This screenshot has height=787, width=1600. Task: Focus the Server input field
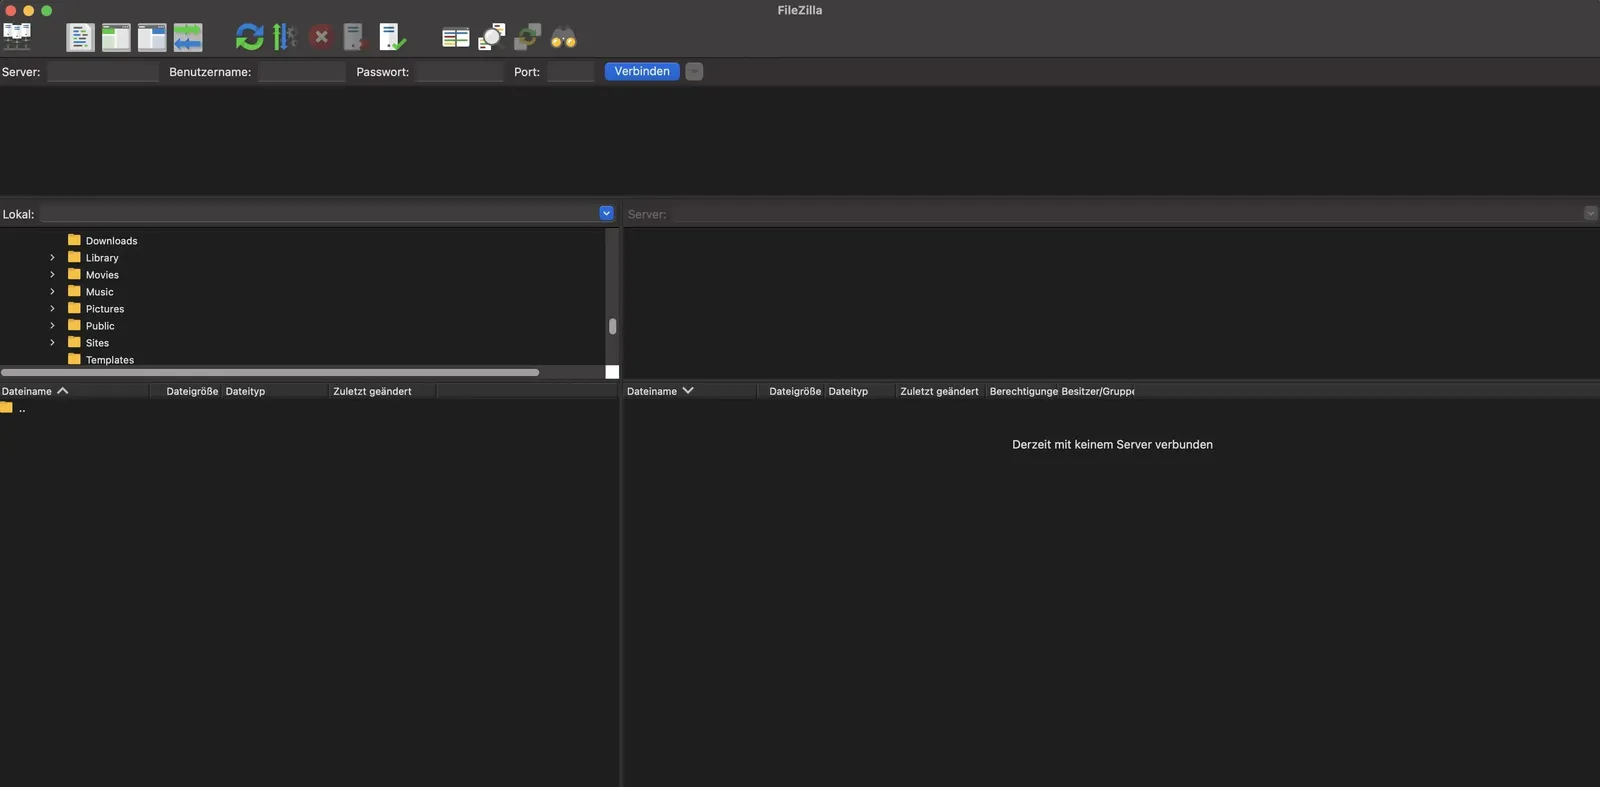pos(103,72)
